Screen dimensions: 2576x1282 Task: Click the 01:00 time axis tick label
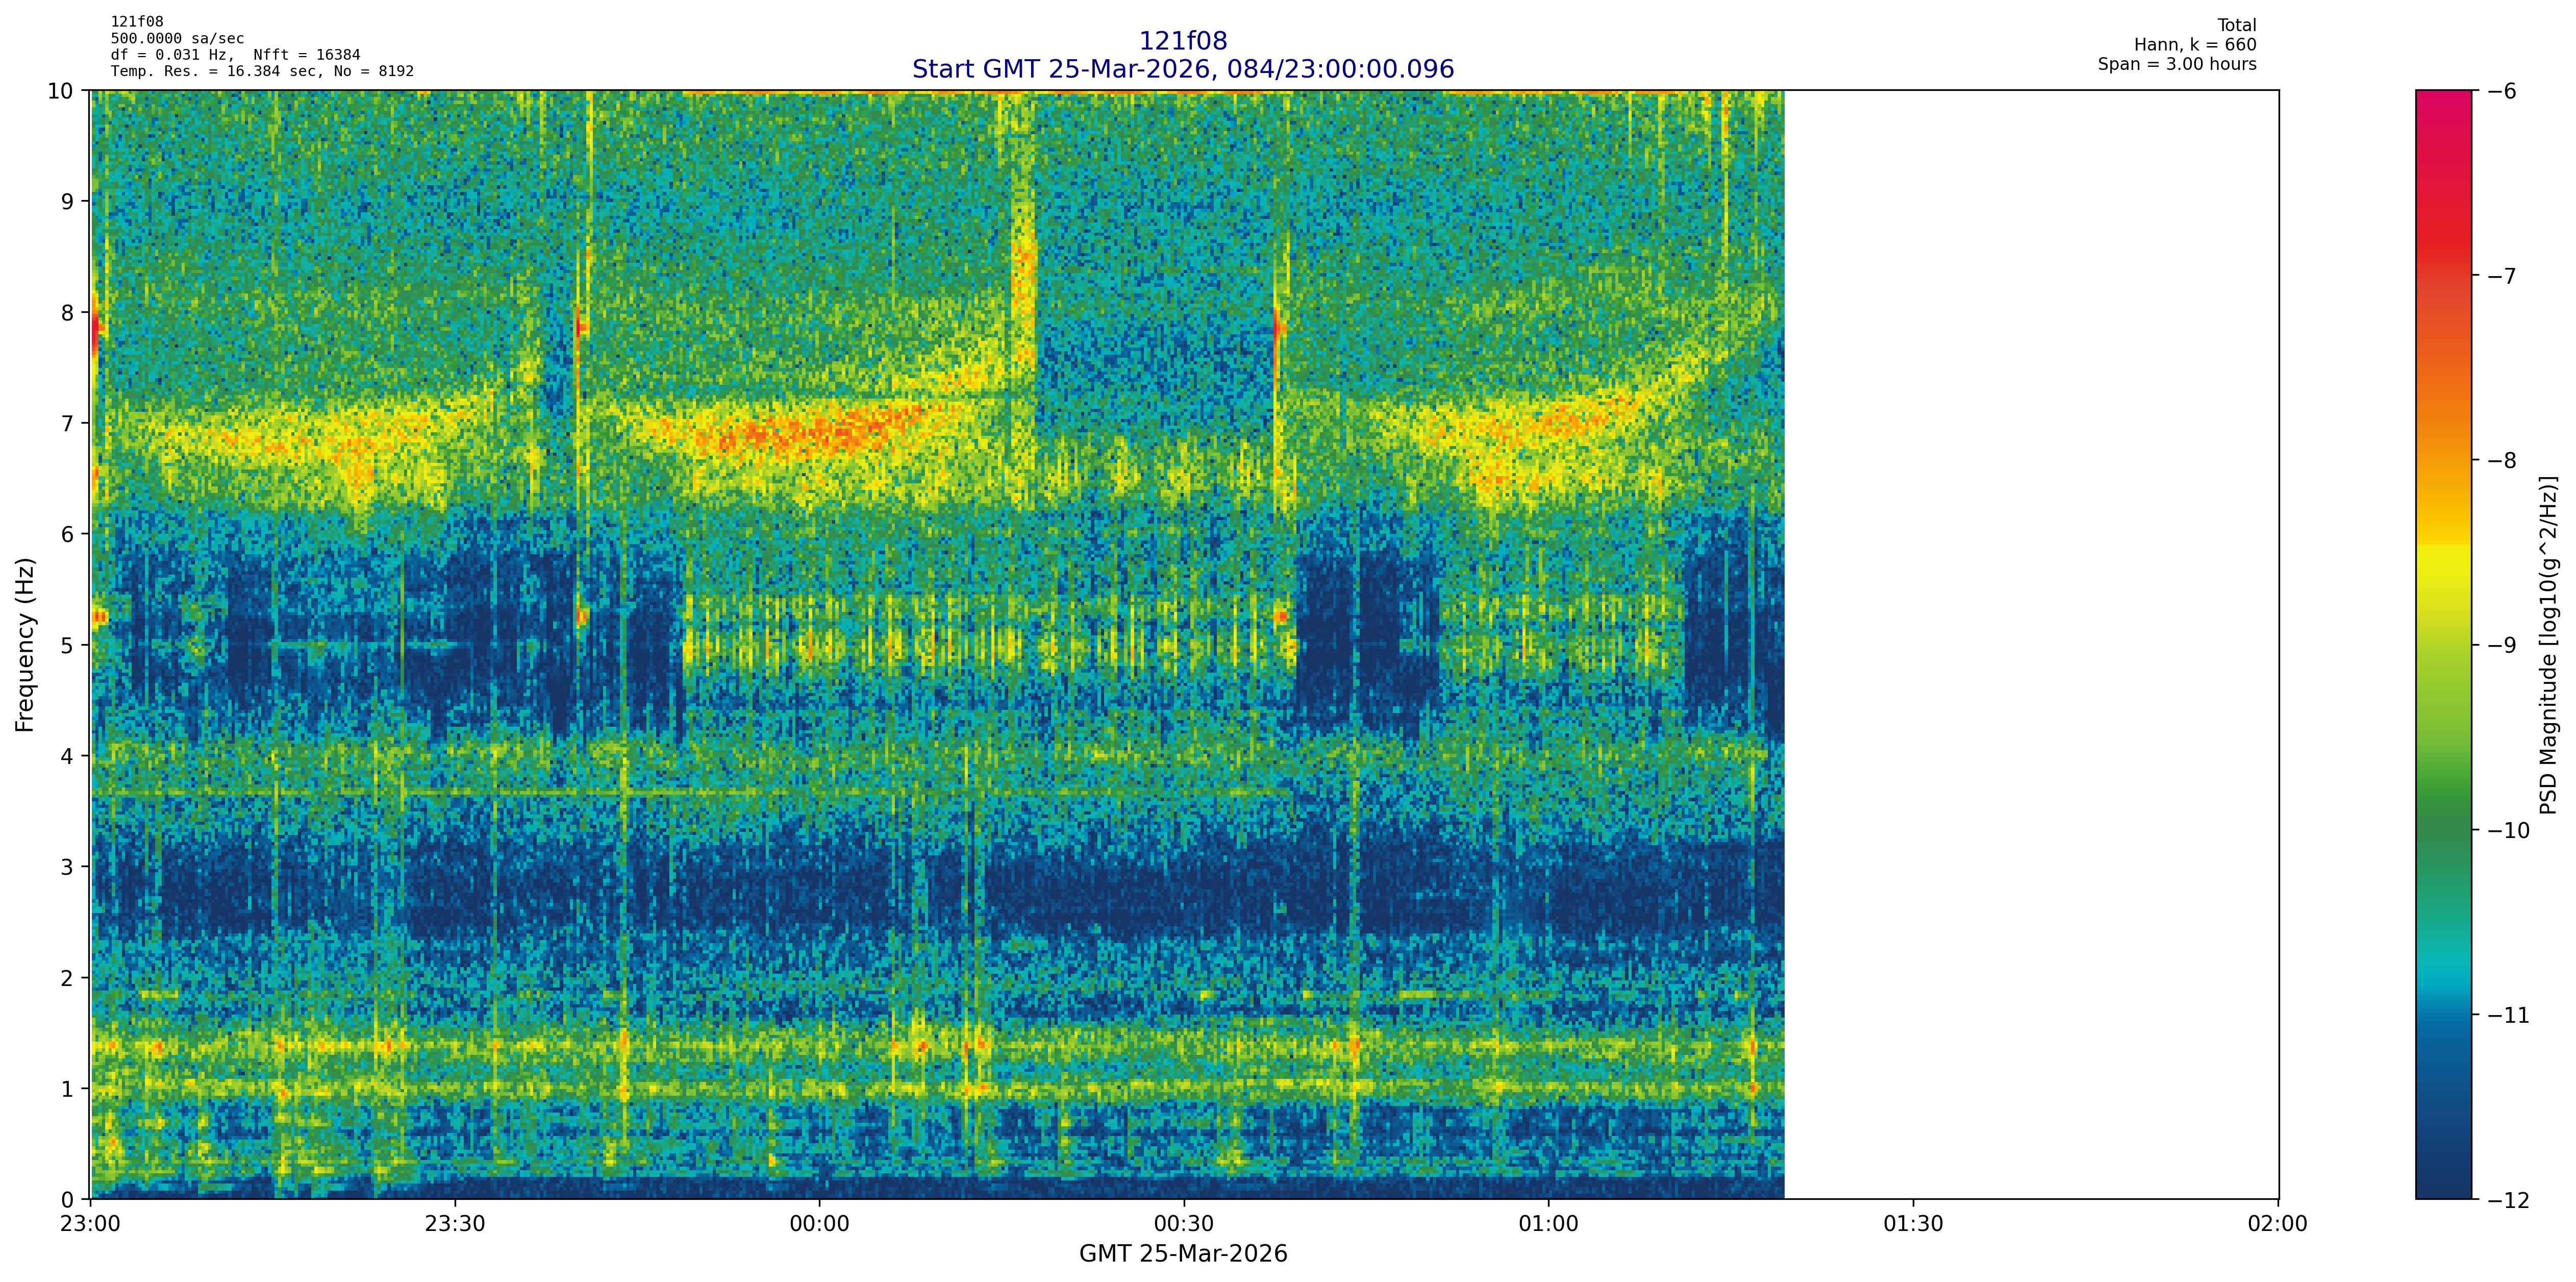[x=1548, y=1224]
